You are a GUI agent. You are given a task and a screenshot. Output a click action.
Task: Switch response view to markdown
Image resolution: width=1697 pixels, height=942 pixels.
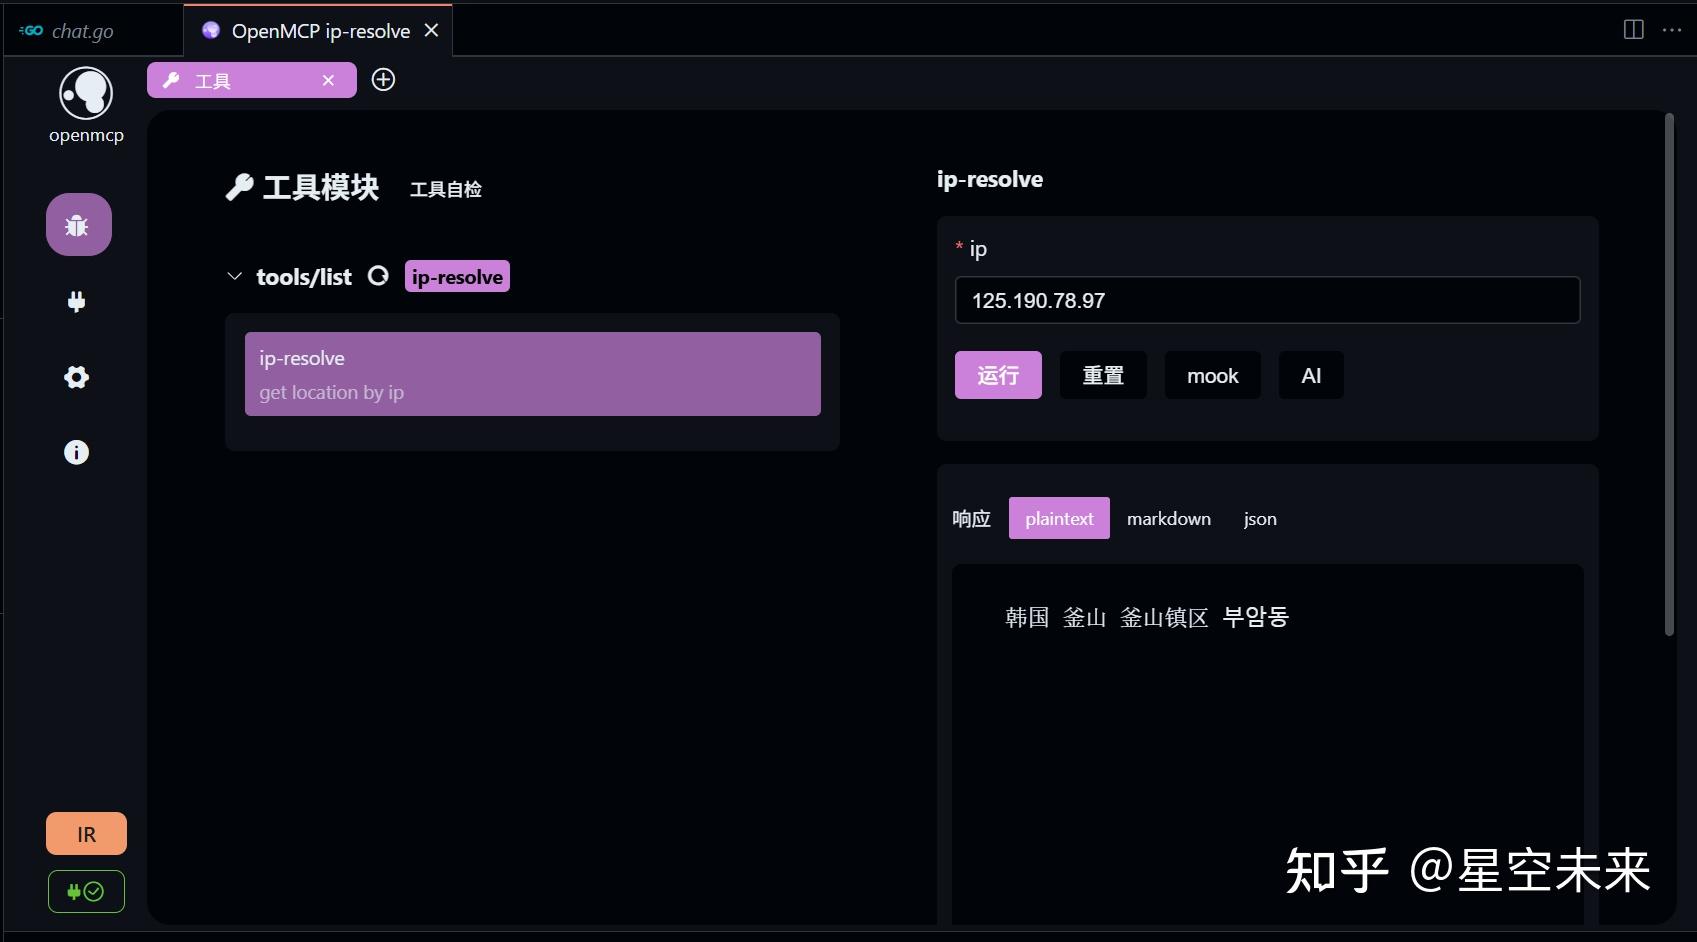(x=1168, y=518)
